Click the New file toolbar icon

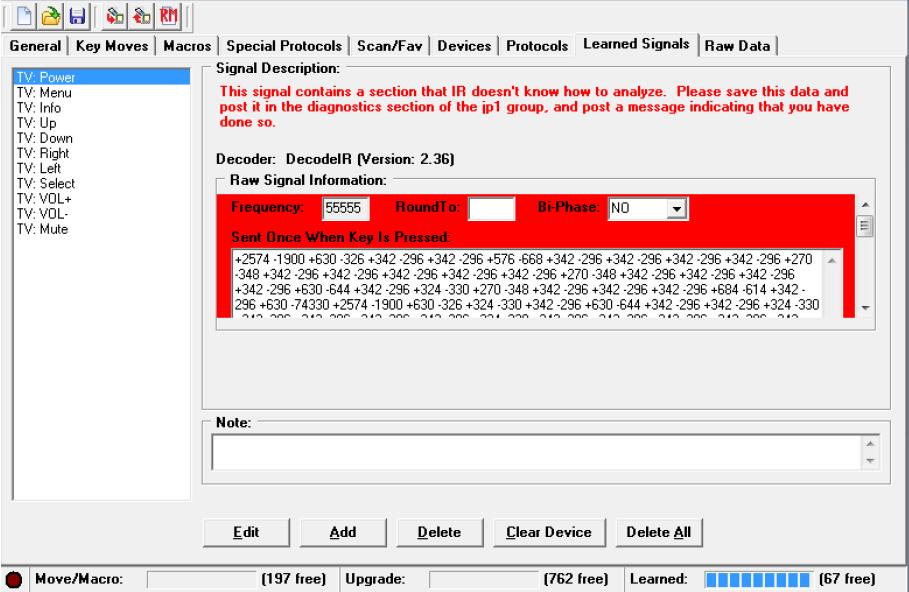[x=24, y=16]
